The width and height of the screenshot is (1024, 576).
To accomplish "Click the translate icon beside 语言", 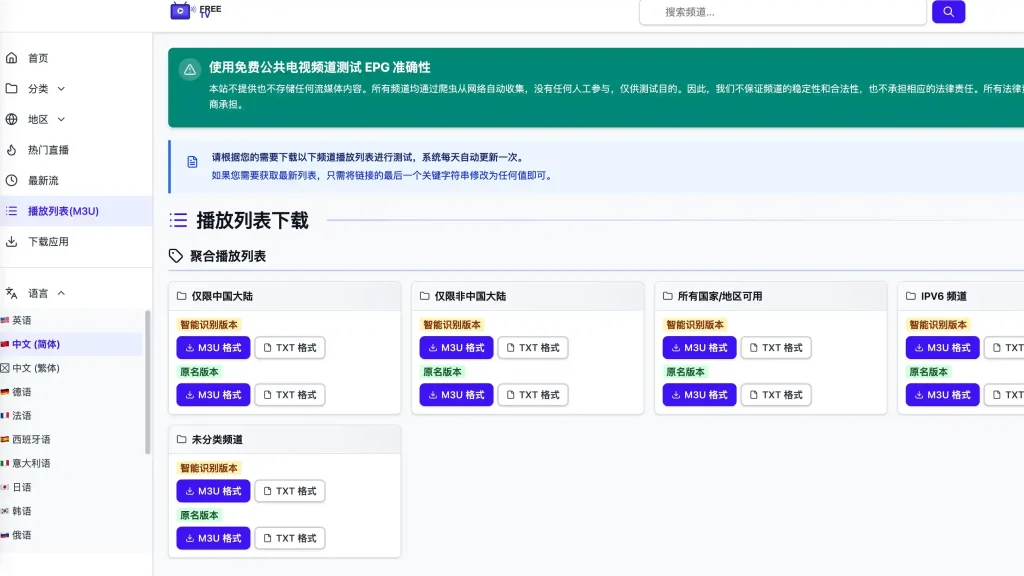I will tap(12, 293).
